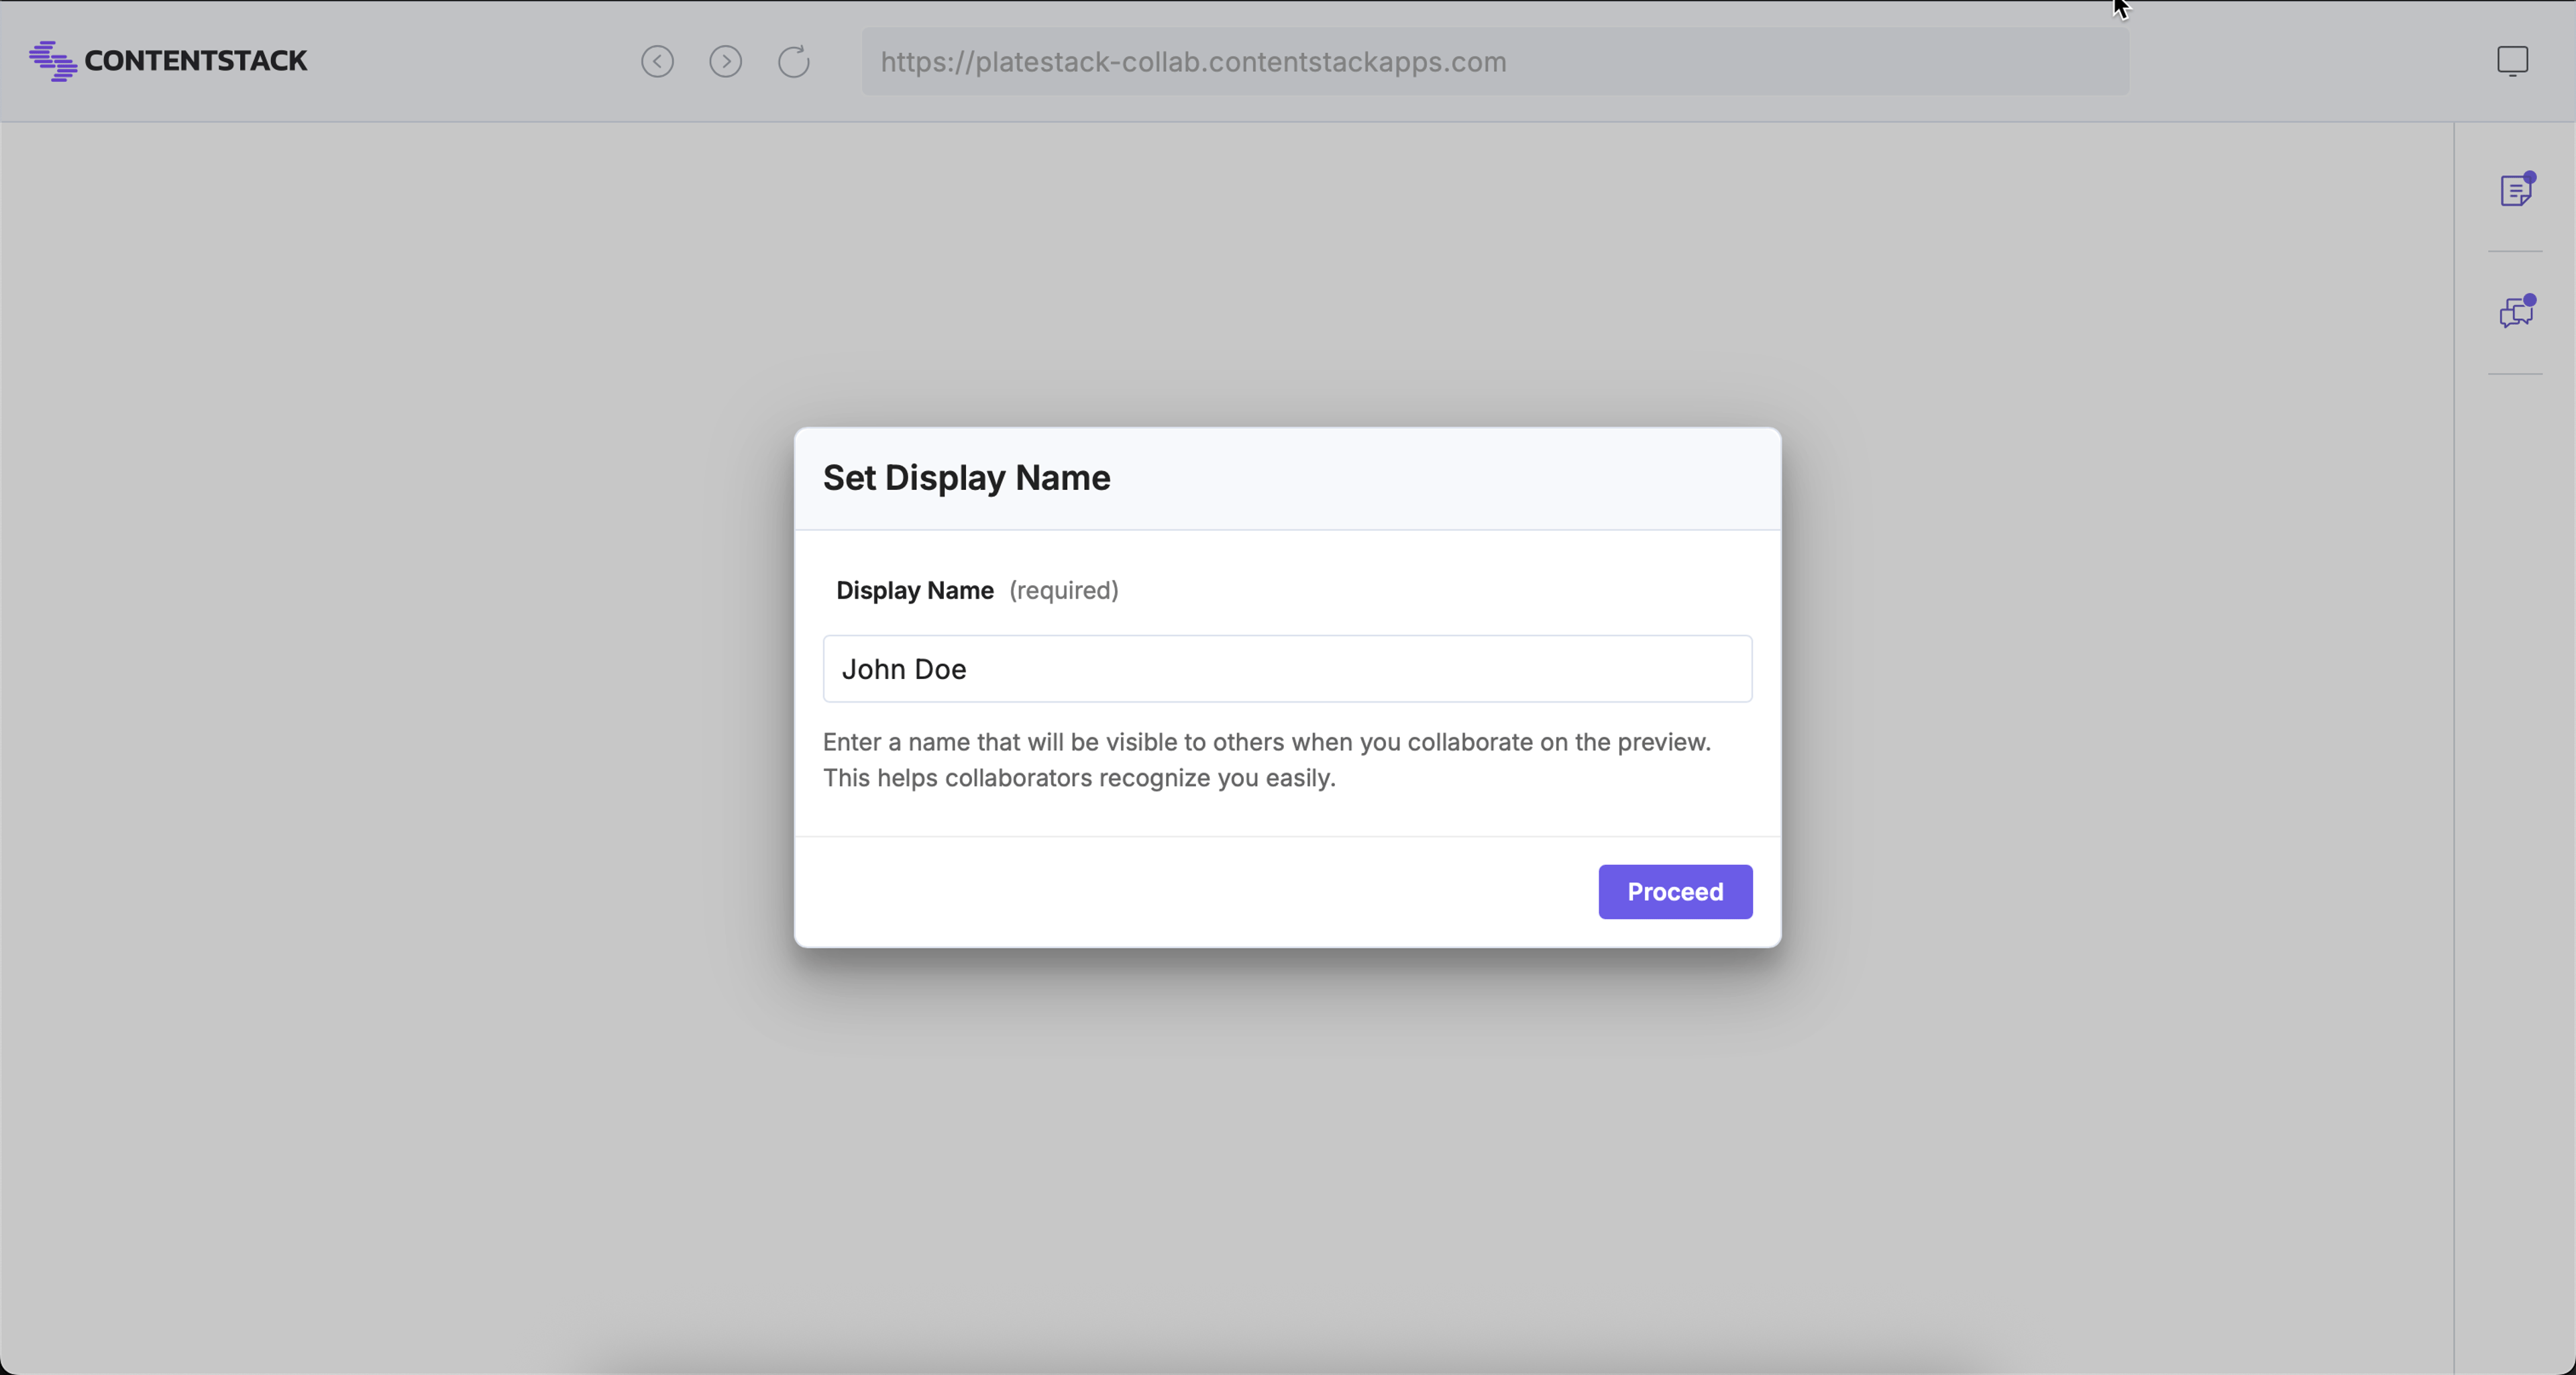Click the notification dot on notes icon

coord(2530,178)
